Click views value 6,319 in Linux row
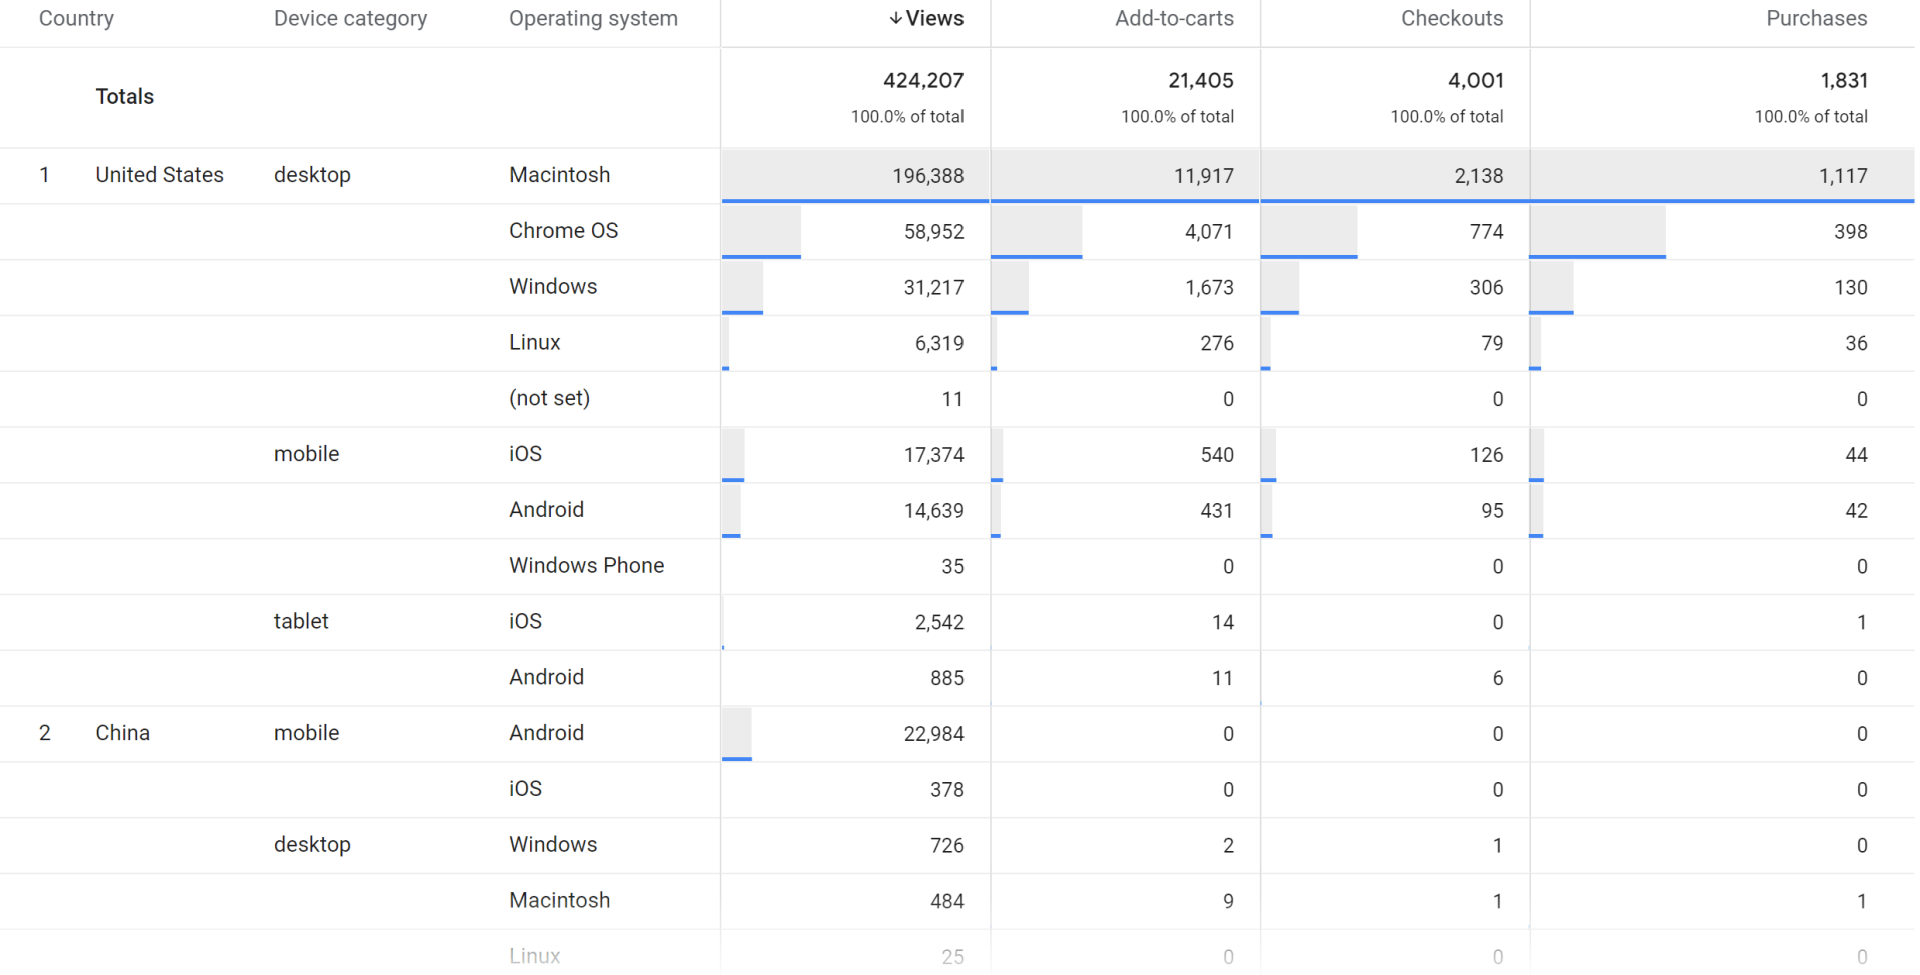 pyautogui.click(x=939, y=344)
